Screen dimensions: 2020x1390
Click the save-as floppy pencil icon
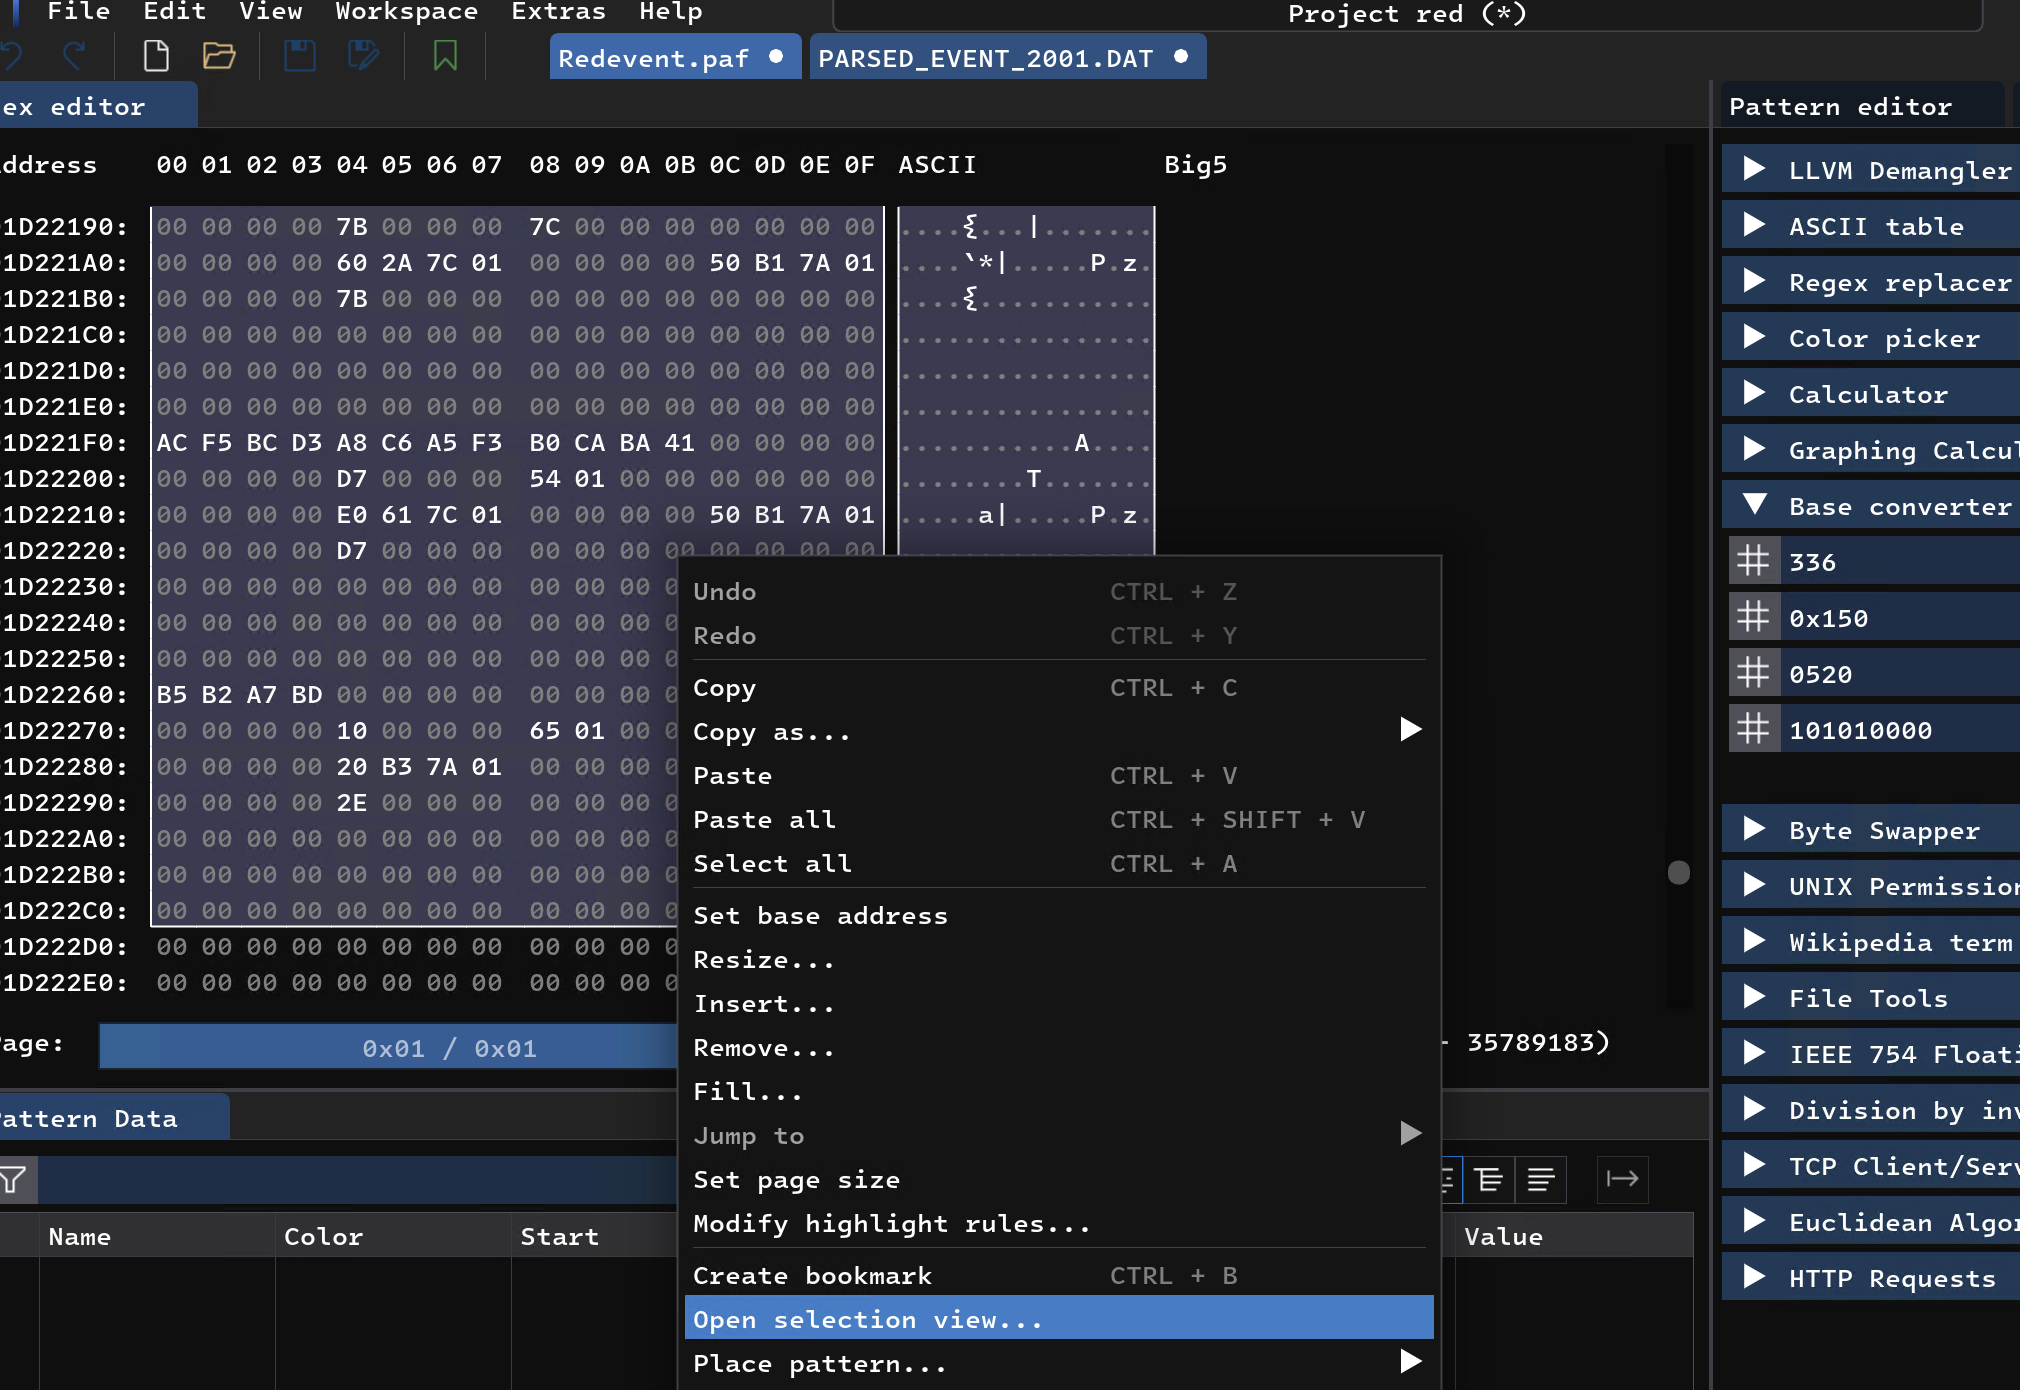363,56
